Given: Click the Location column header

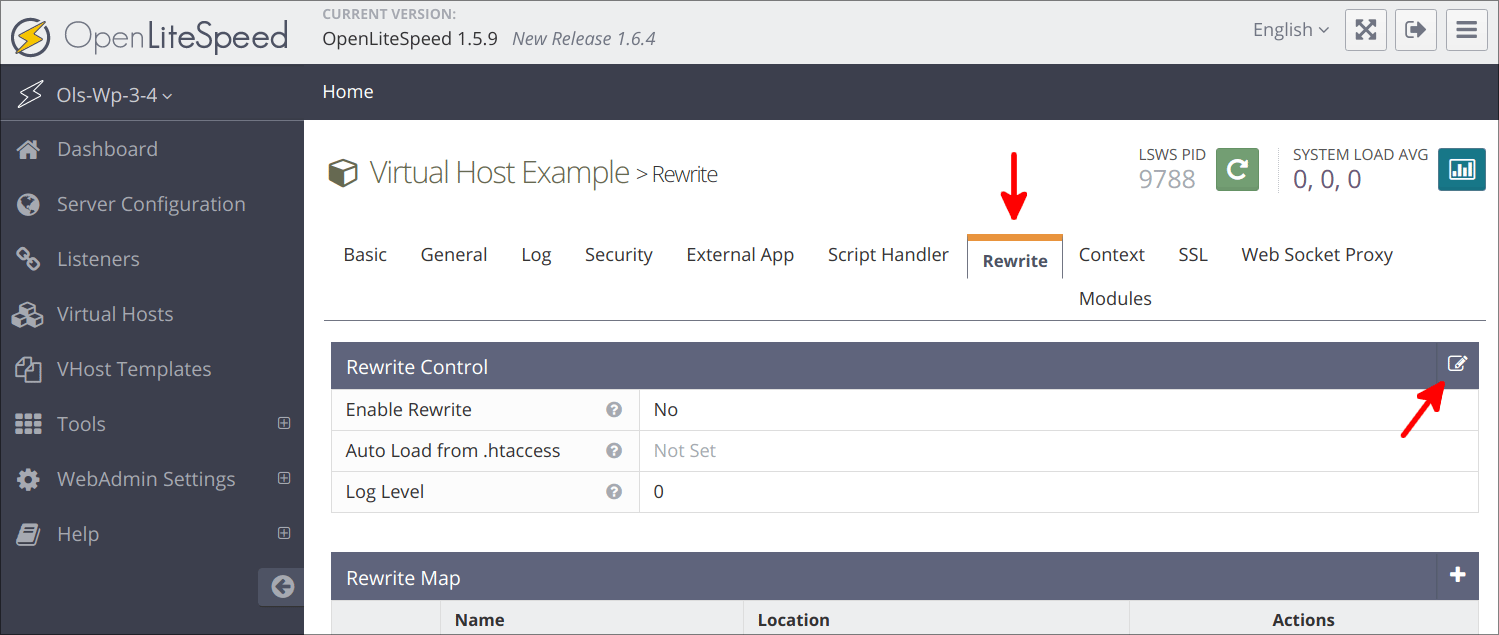Looking at the screenshot, I should 794,620.
